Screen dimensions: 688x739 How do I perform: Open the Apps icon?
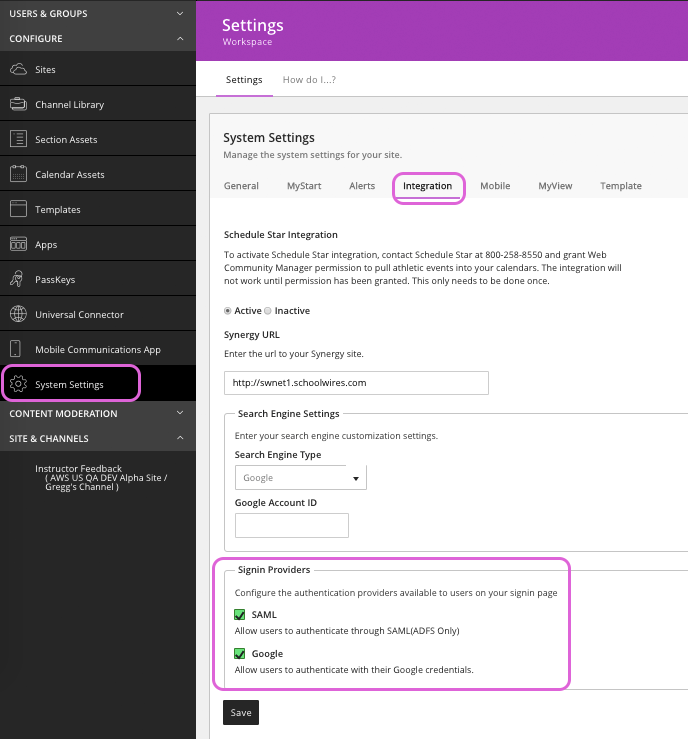point(17,245)
